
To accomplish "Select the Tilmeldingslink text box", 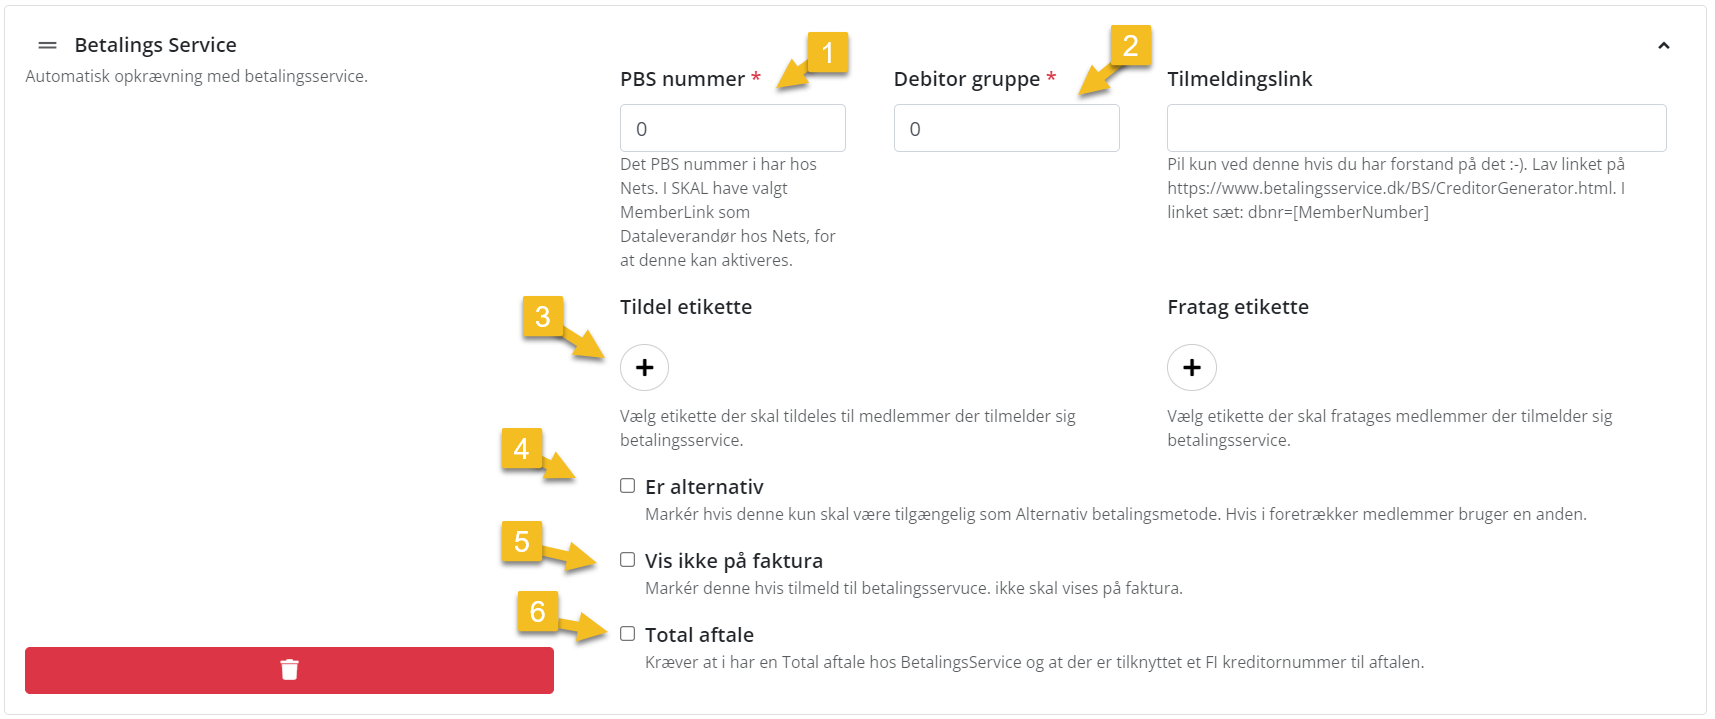I will click(x=1416, y=128).
